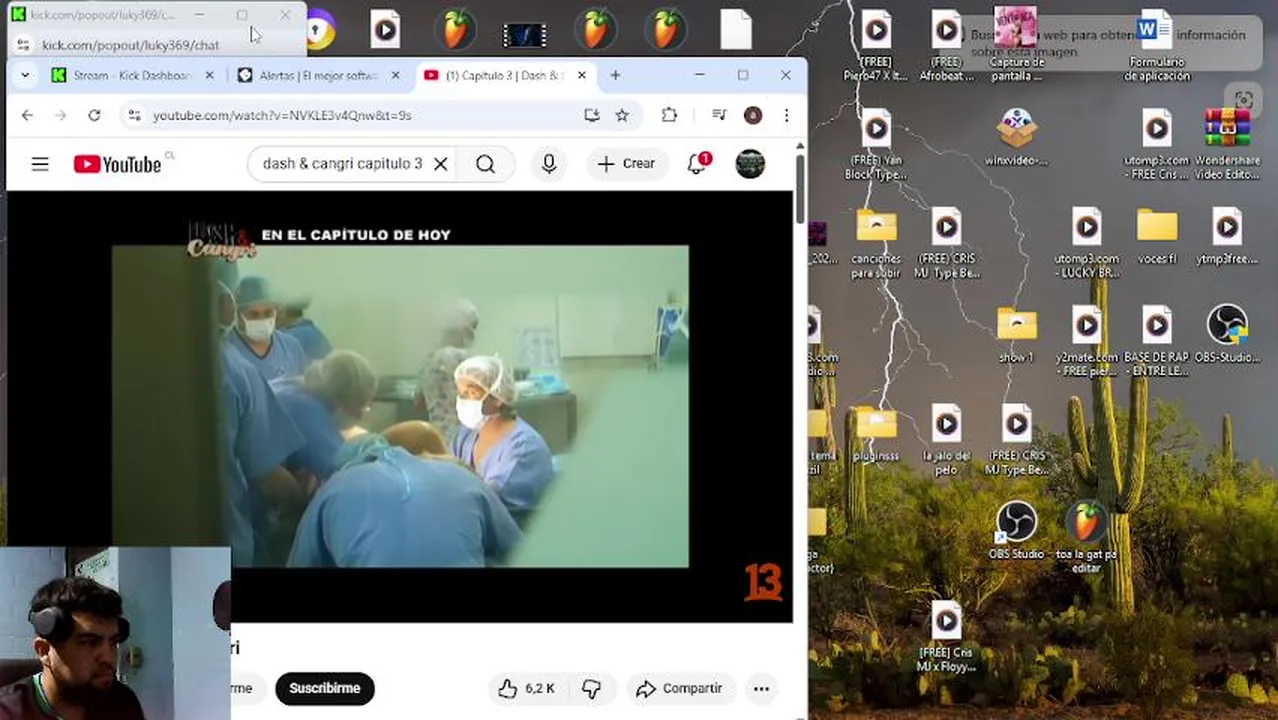Screen dimensions: 1278x720
Task: Open the 'pluginsss' folder
Action: coord(876,433)
